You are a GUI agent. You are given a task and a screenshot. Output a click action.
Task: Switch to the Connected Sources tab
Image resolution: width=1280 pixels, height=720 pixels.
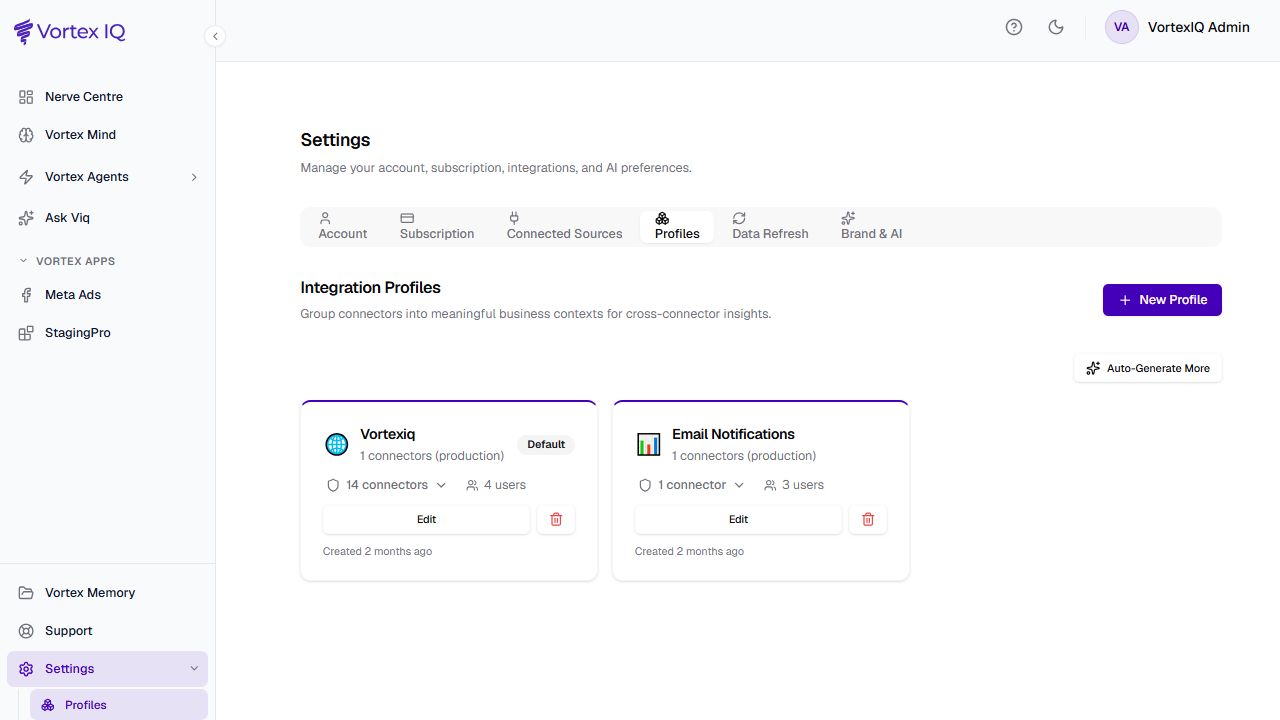tap(564, 226)
